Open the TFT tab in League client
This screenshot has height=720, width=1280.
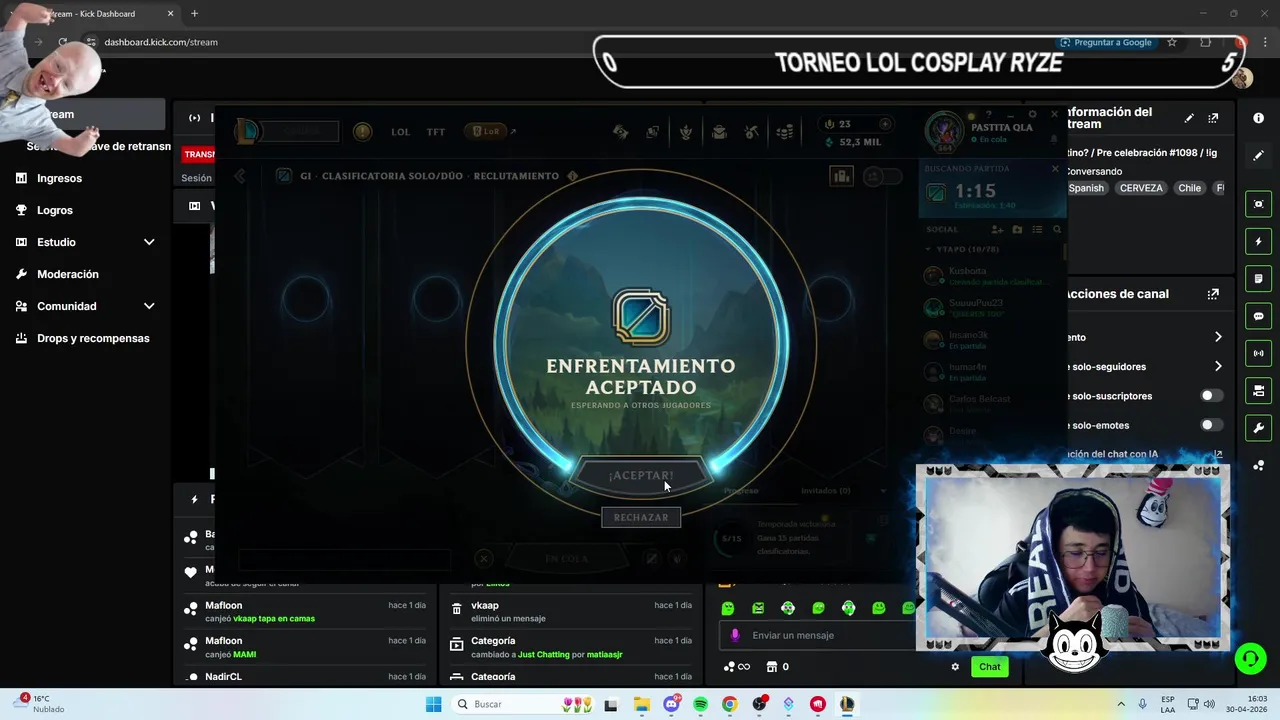click(436, 132)
